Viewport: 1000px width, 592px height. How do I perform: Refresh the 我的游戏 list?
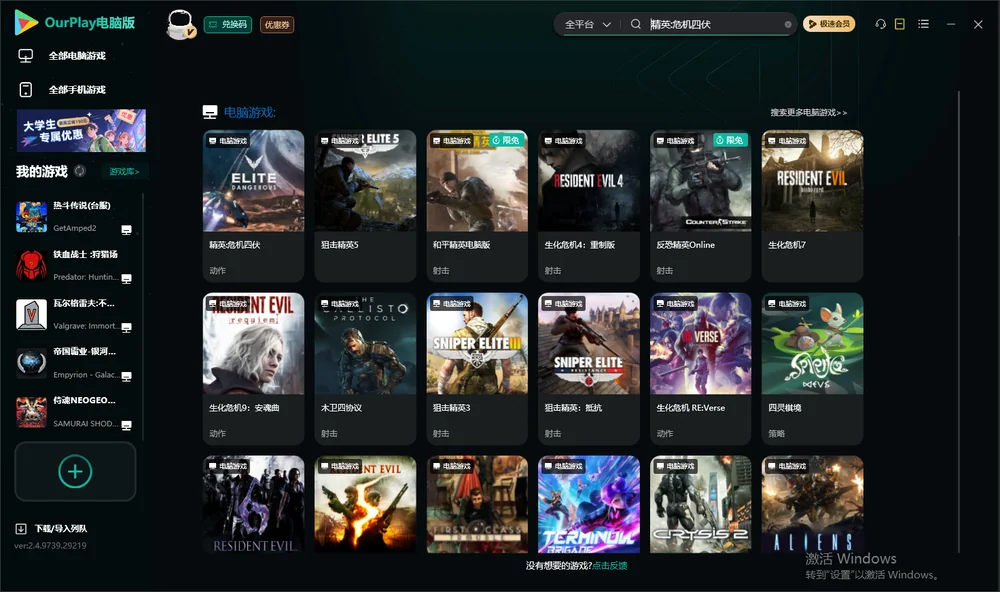[x=80, y=171]
